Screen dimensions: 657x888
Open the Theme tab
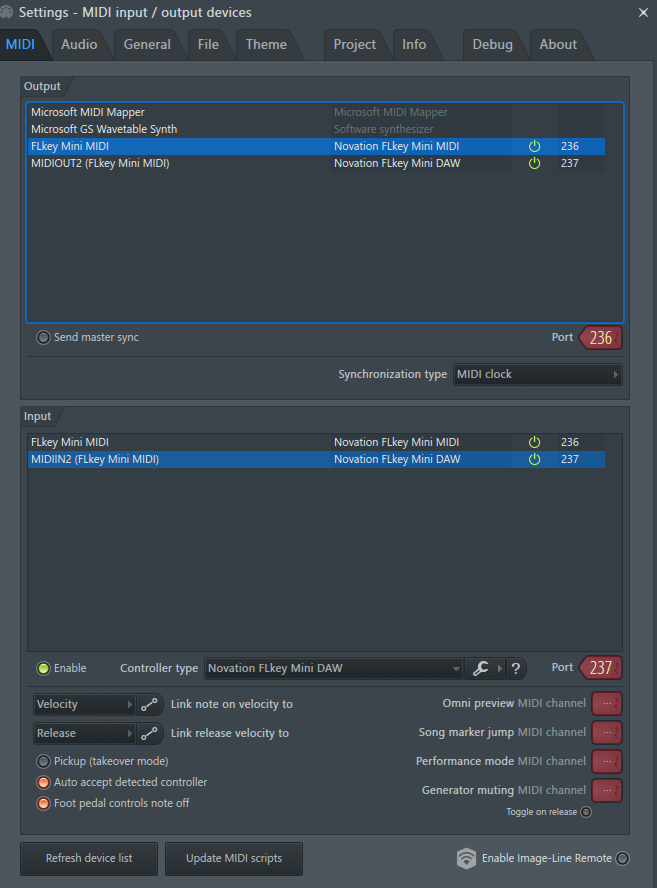click(x=266, y=44)
